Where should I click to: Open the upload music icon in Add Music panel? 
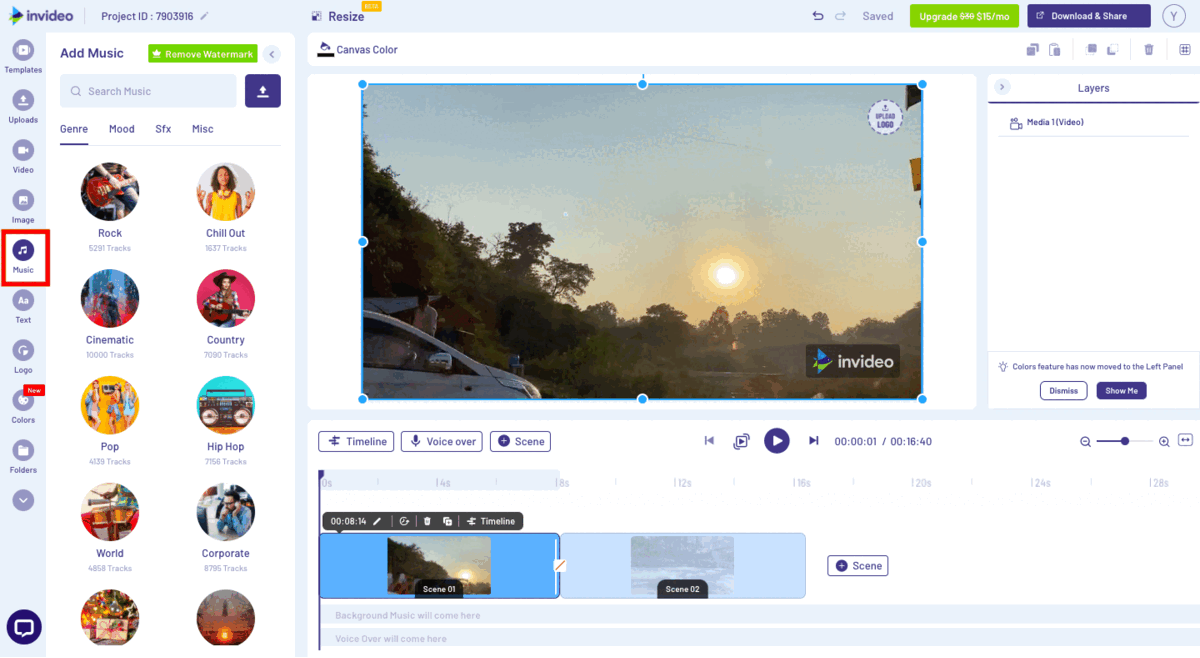pyautogui.click(x=263, y=91)
